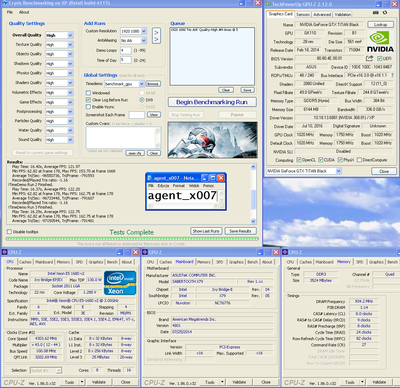Click the GPU-Z refresh icon
Screen dimensions: 400x388
385,13
